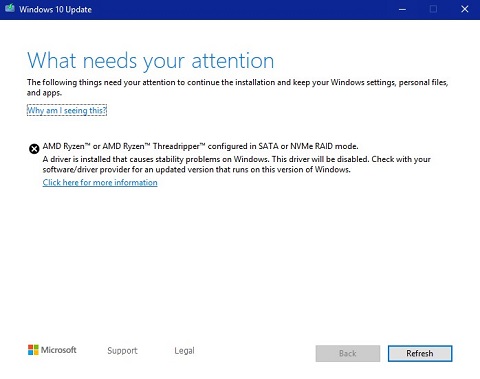Minimize the Windows 10 Update window
This screenshot has width=480, height=379.
pyautogui.click(x=402, y=9)
